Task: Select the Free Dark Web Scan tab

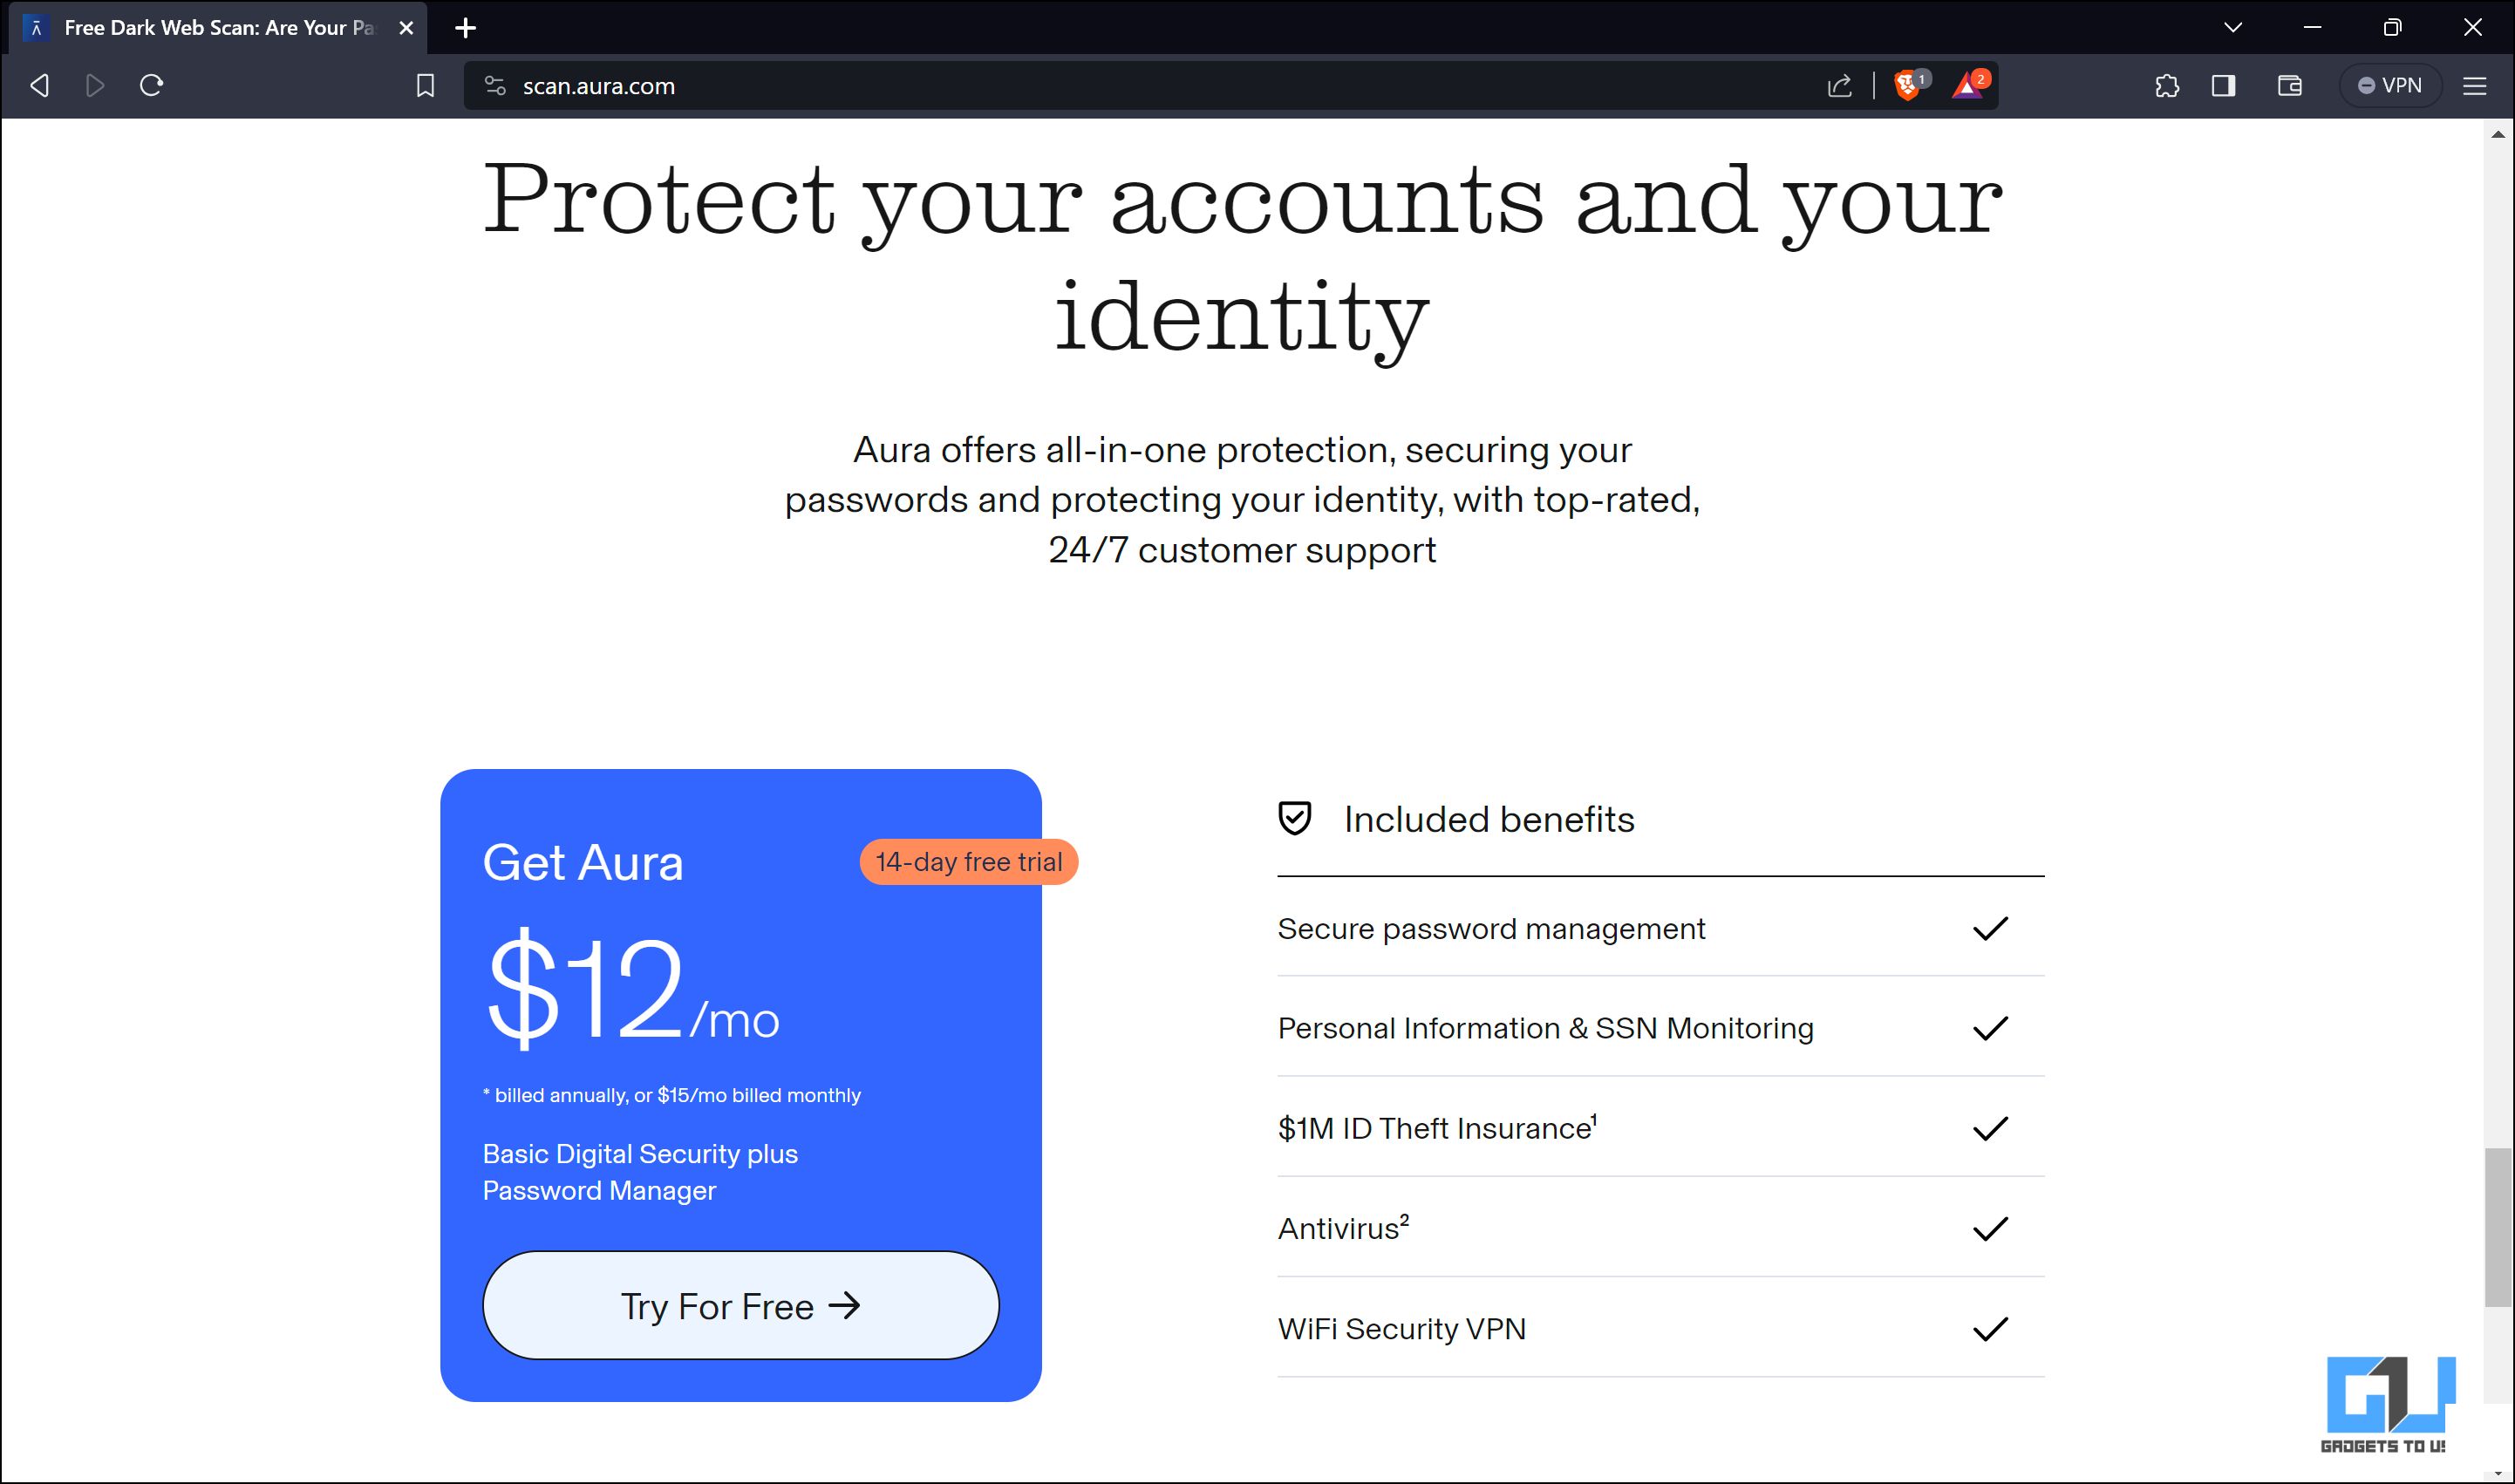Action: coord(210,26)
